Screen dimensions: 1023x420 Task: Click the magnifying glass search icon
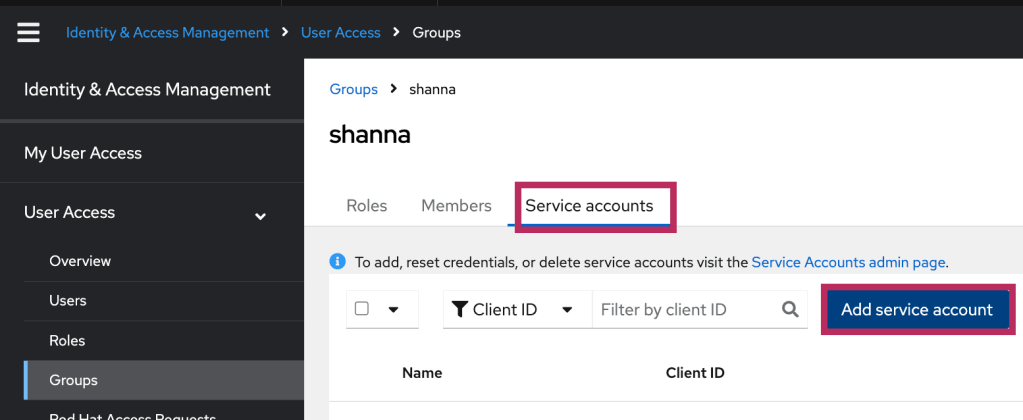[x=790, y=310]
